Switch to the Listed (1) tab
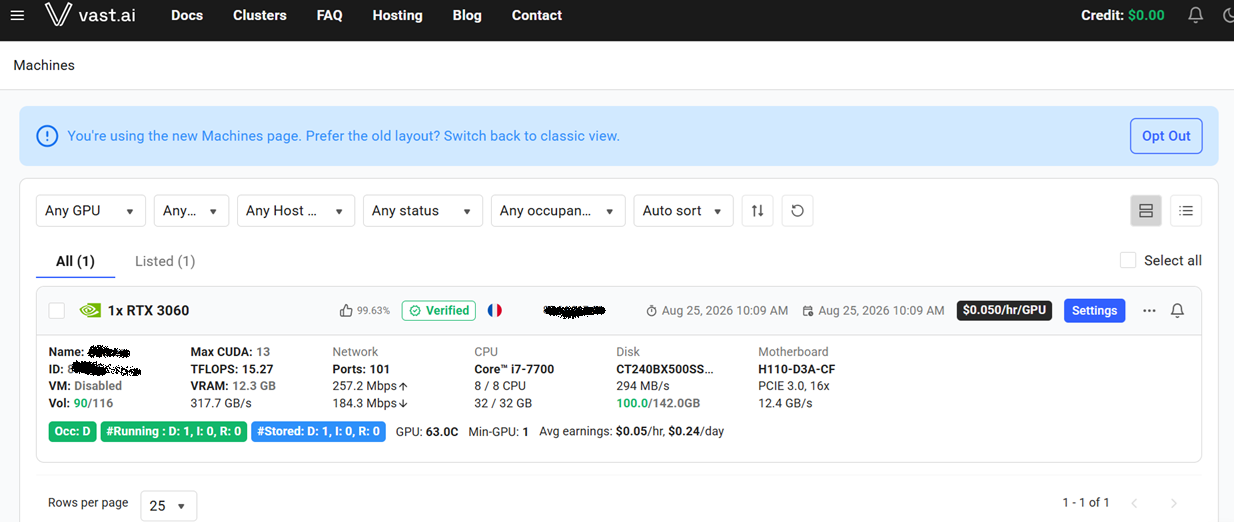The image size is (1234, 522). [x=165, y=261]
